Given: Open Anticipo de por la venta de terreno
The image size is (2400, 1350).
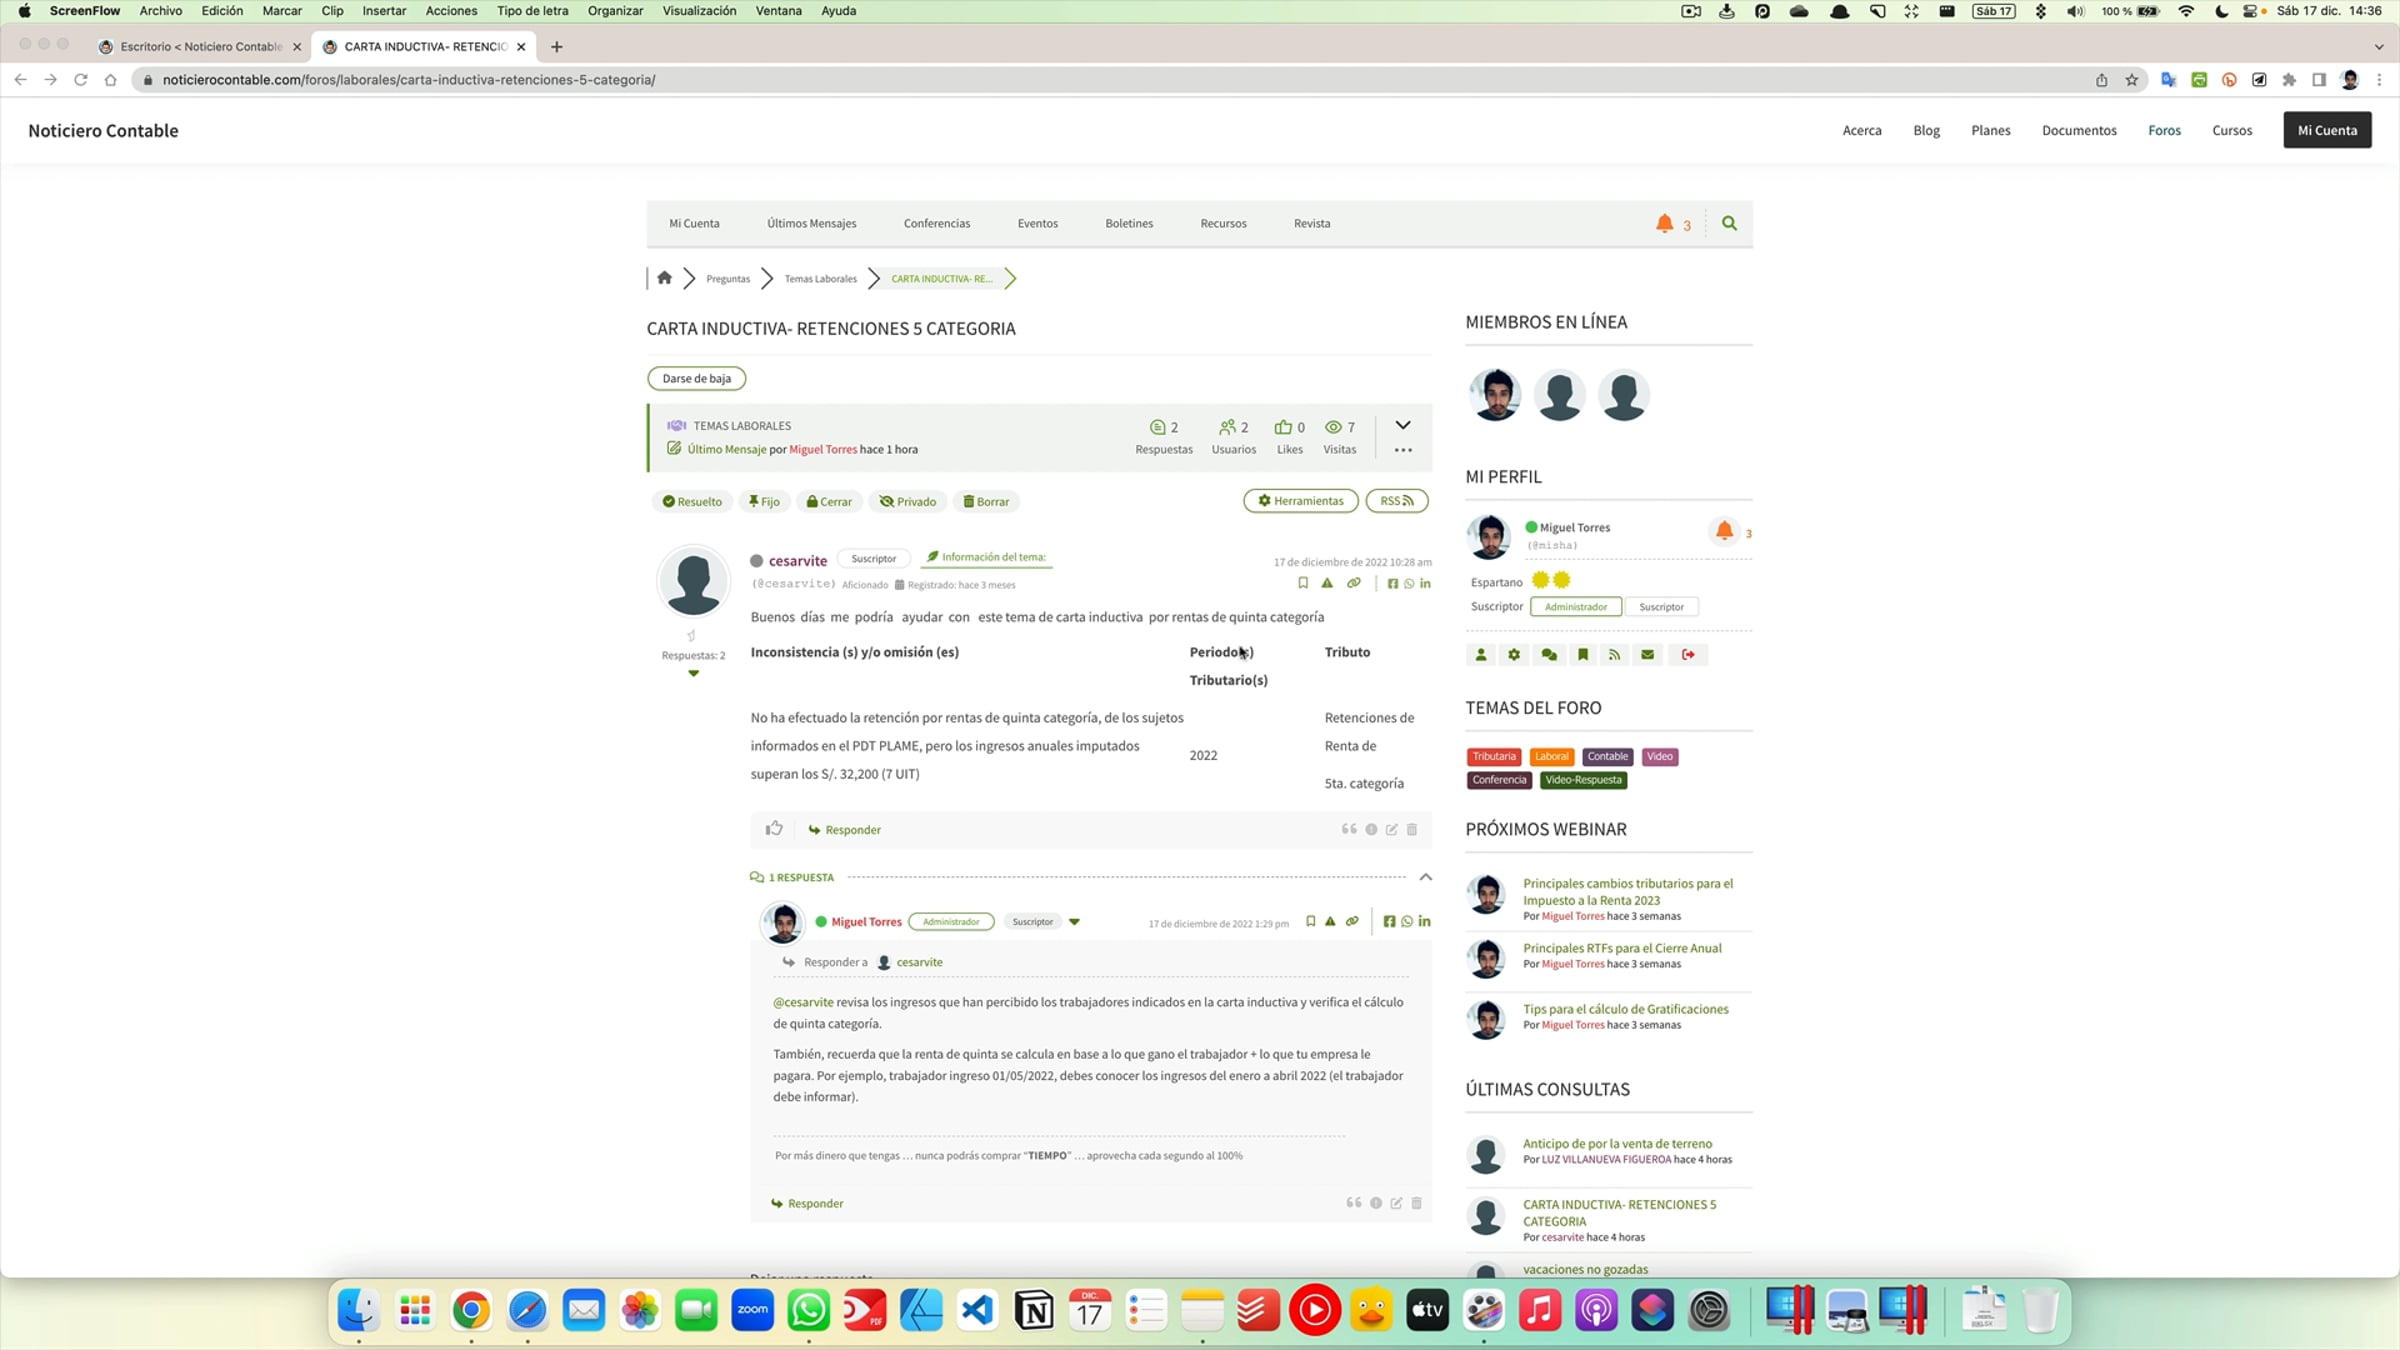Looking at the screenshot, I should pyautogui.click(x=1617, y=1144).
